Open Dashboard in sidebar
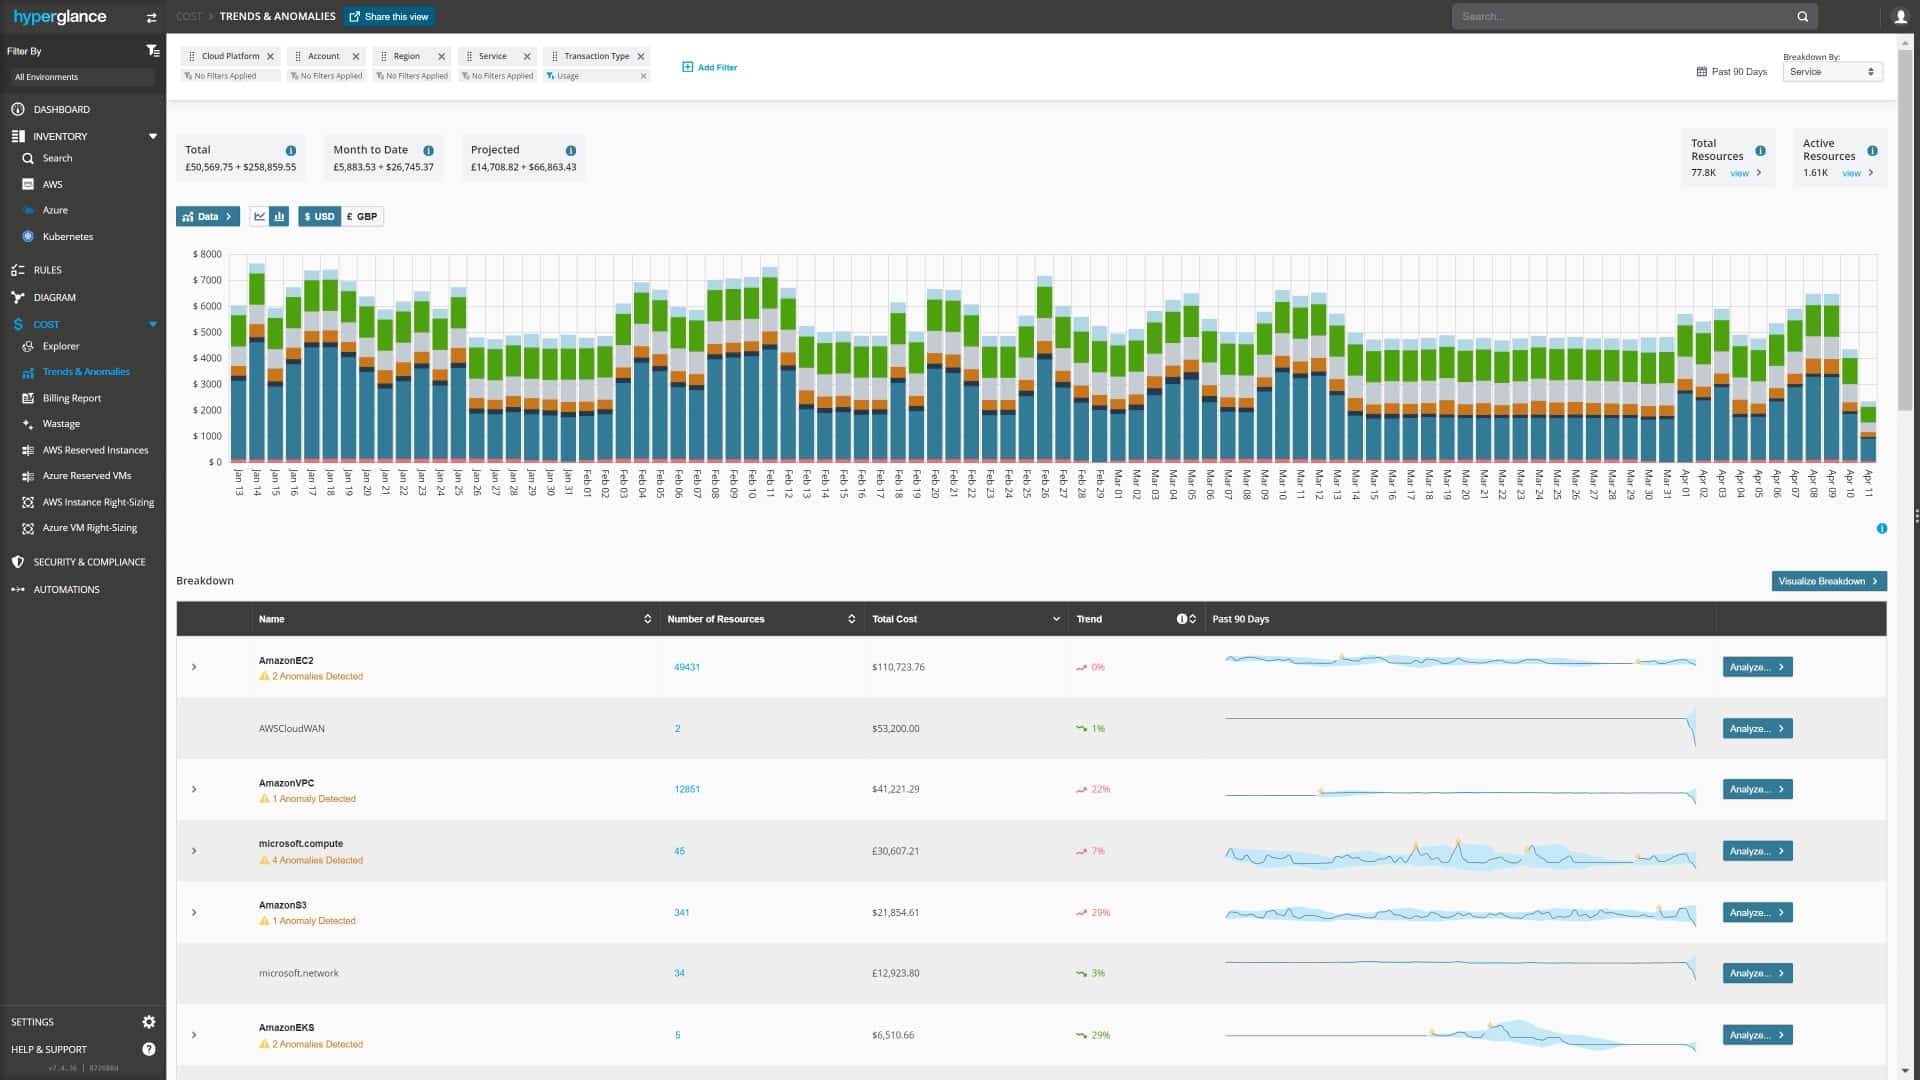 pos(61,109)
